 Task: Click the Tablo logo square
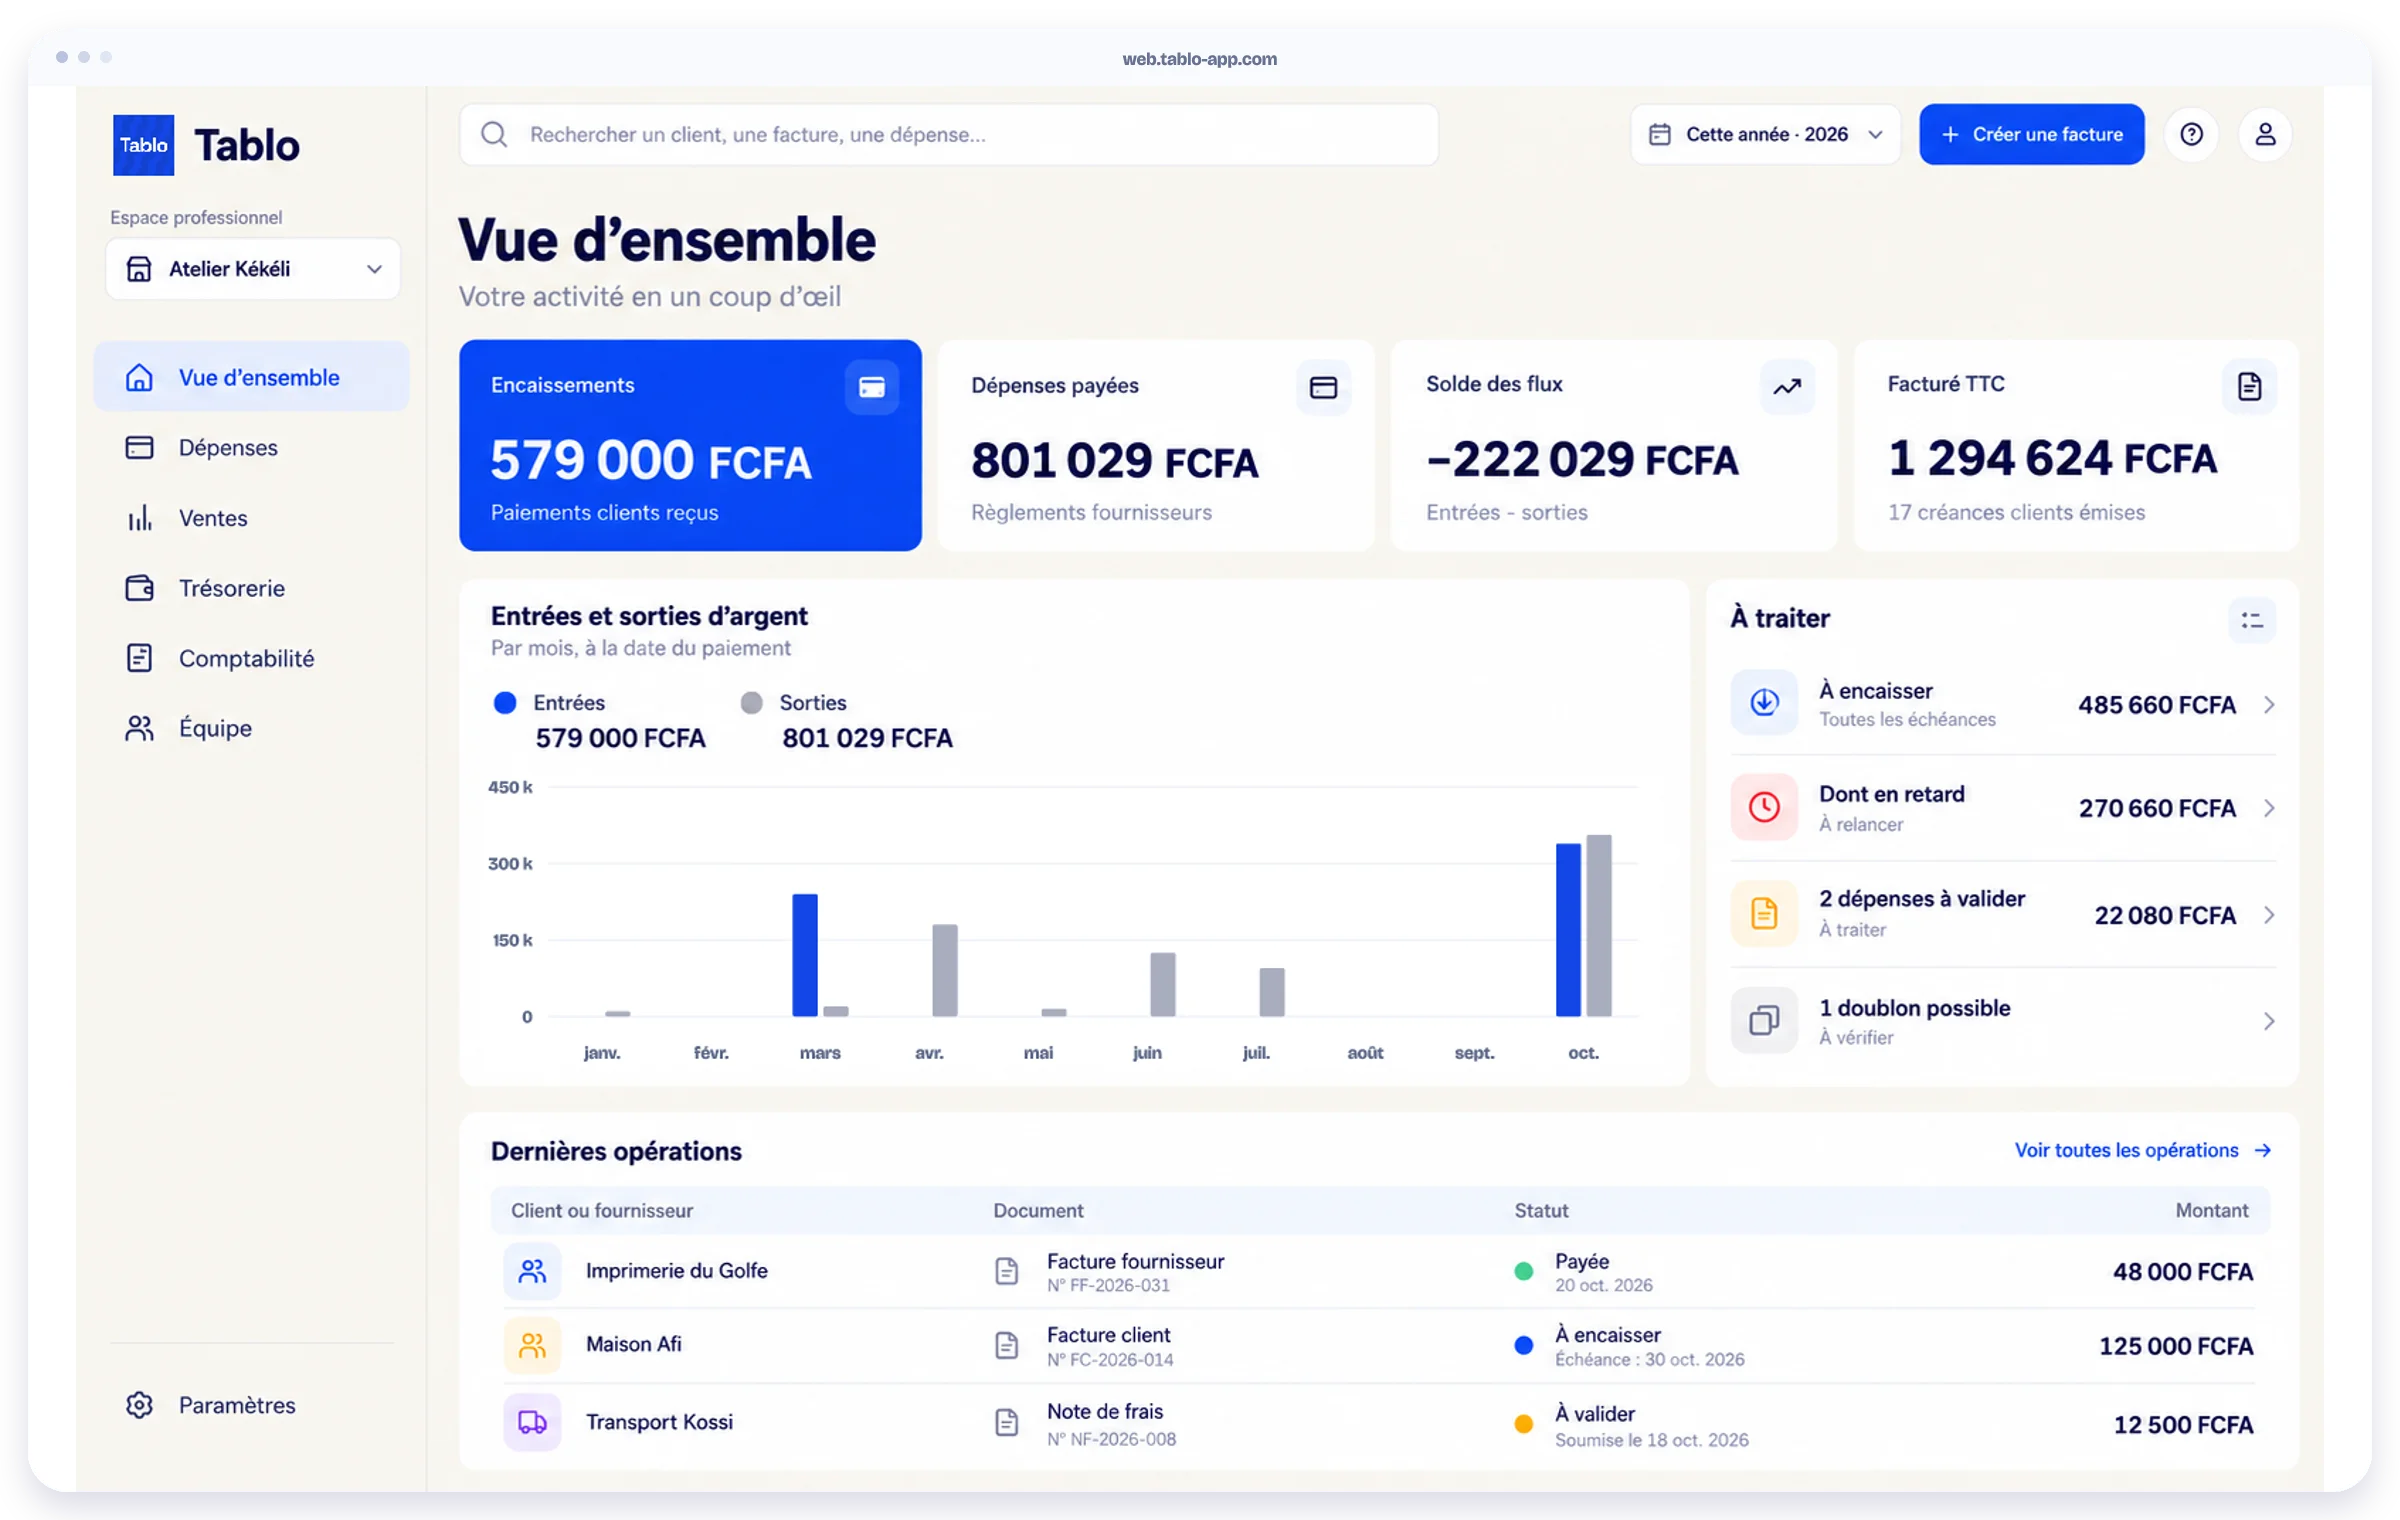tap(143, 145)
